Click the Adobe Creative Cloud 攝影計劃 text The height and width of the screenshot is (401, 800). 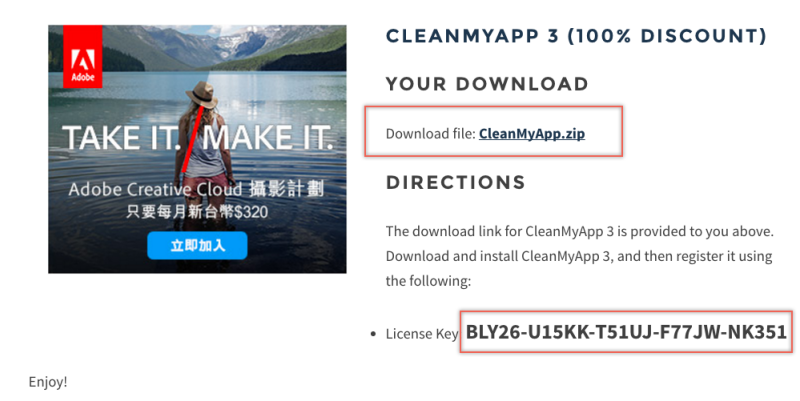[x=196, y=189]
